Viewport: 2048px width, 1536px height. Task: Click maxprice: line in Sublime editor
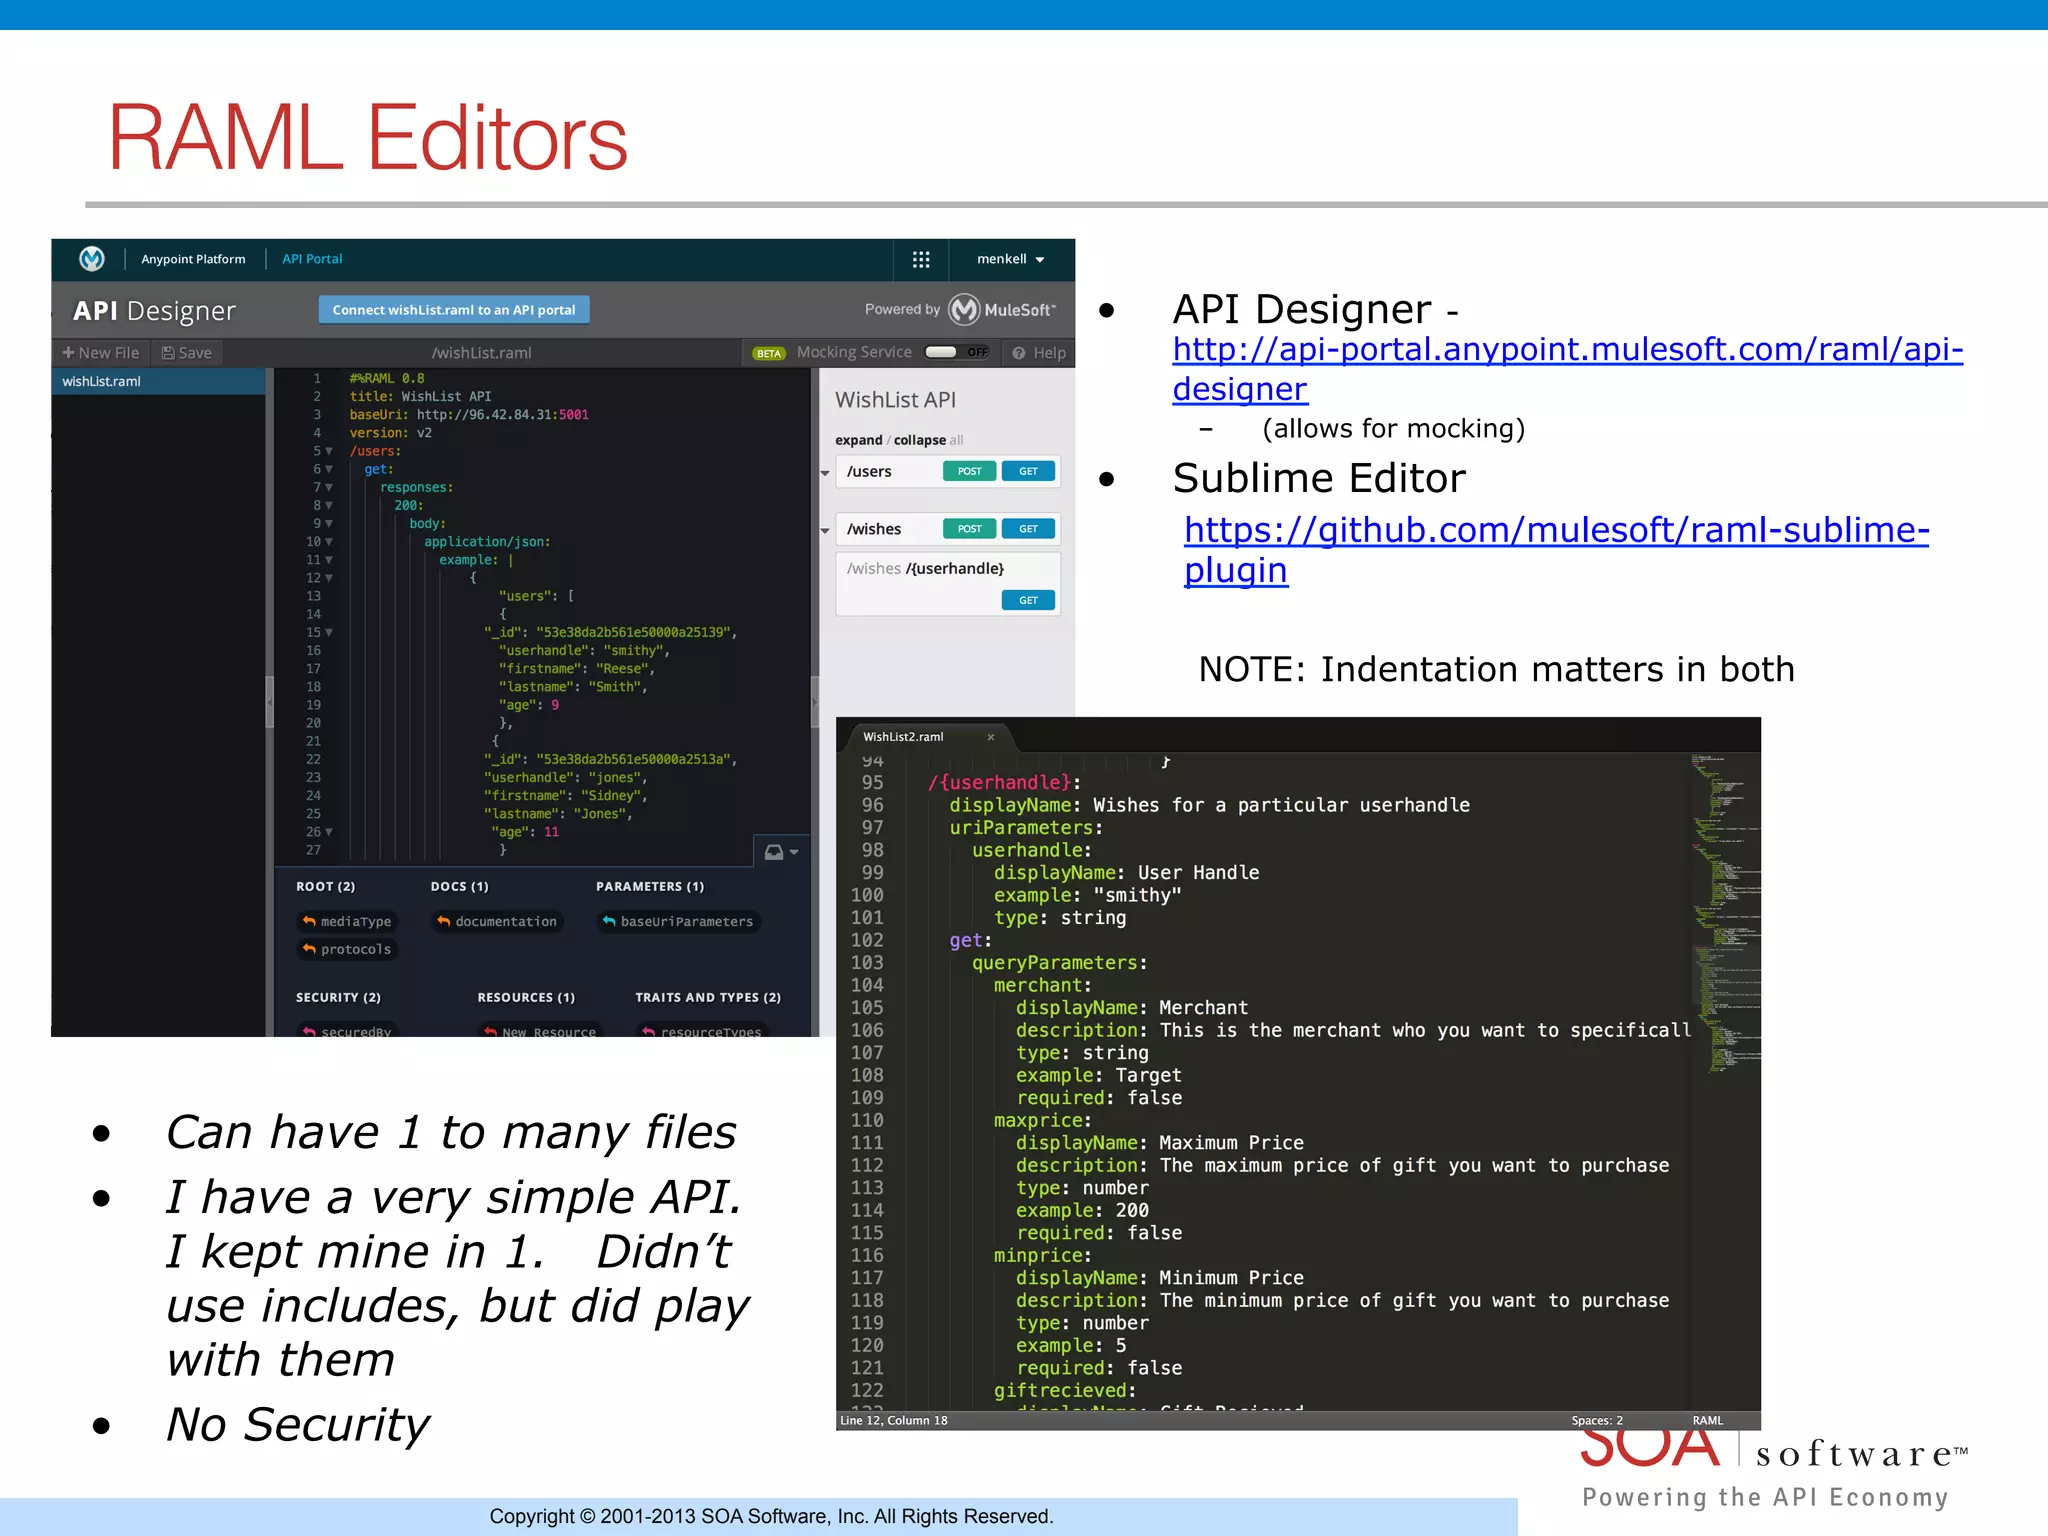(1042, 1121)
